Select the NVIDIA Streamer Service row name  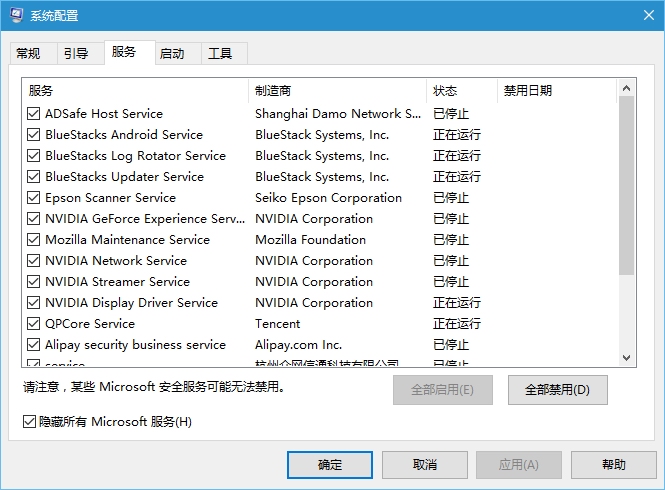pyautogui.click(x=117, y=282)
